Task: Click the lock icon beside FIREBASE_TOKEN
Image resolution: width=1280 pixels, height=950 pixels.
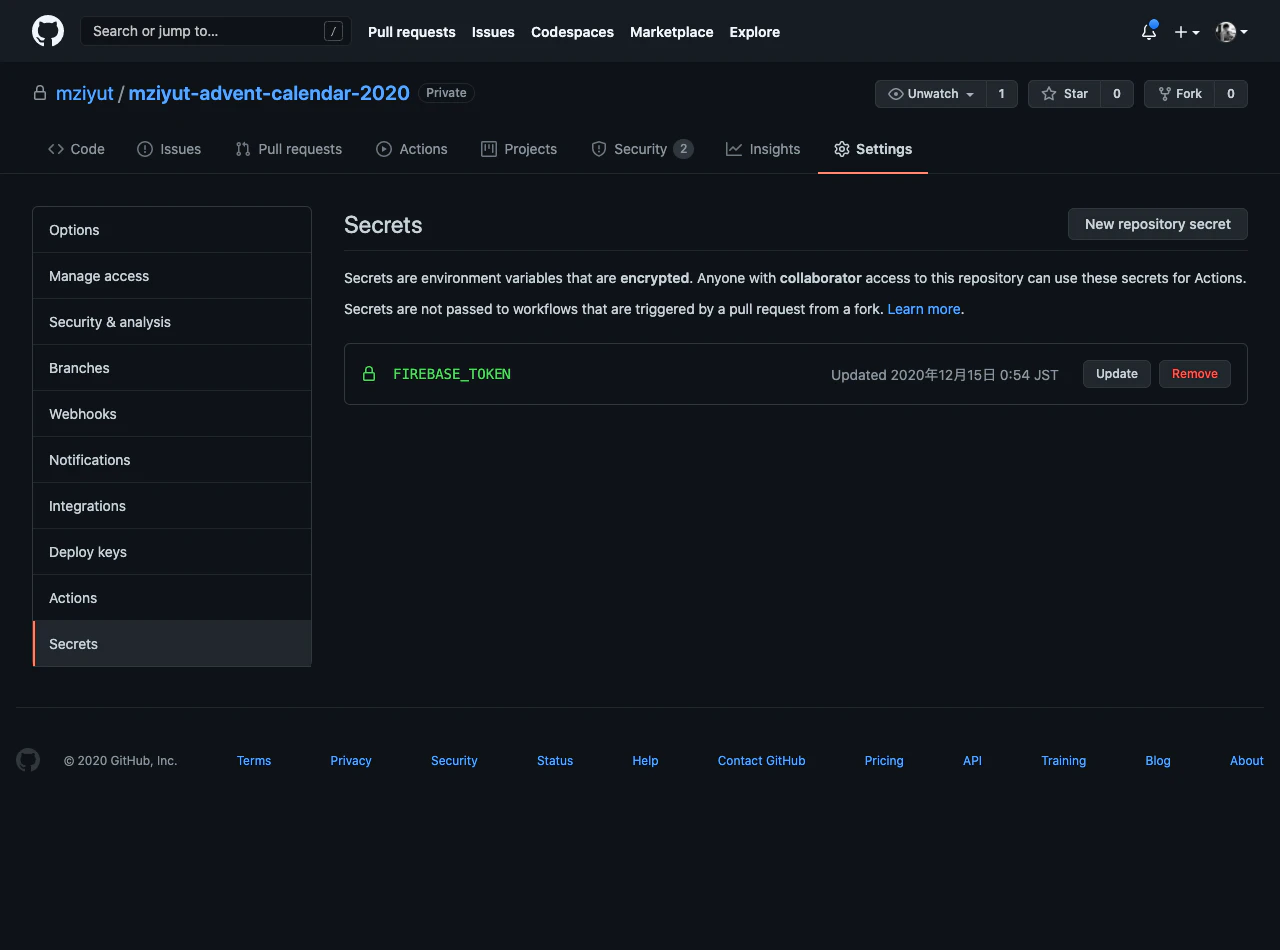Action: pyautogui.click(x=369, y=373)
